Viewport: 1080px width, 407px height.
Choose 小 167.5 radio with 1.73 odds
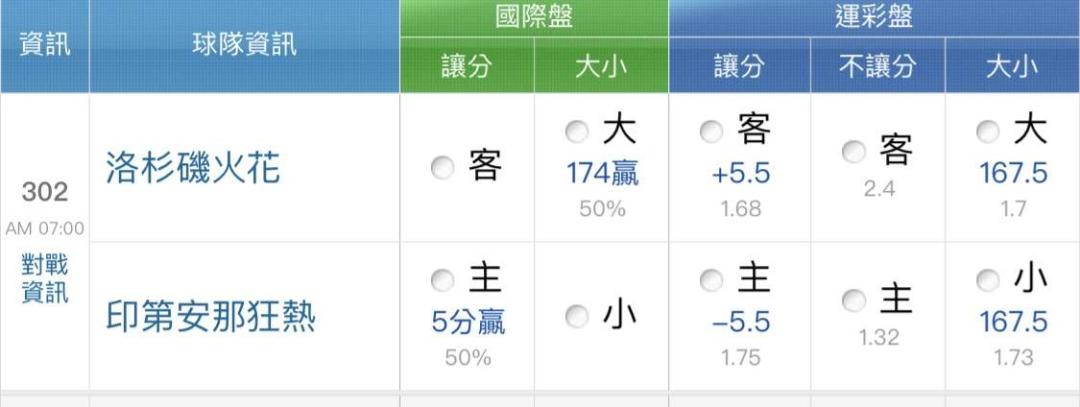tap(987, 280)
